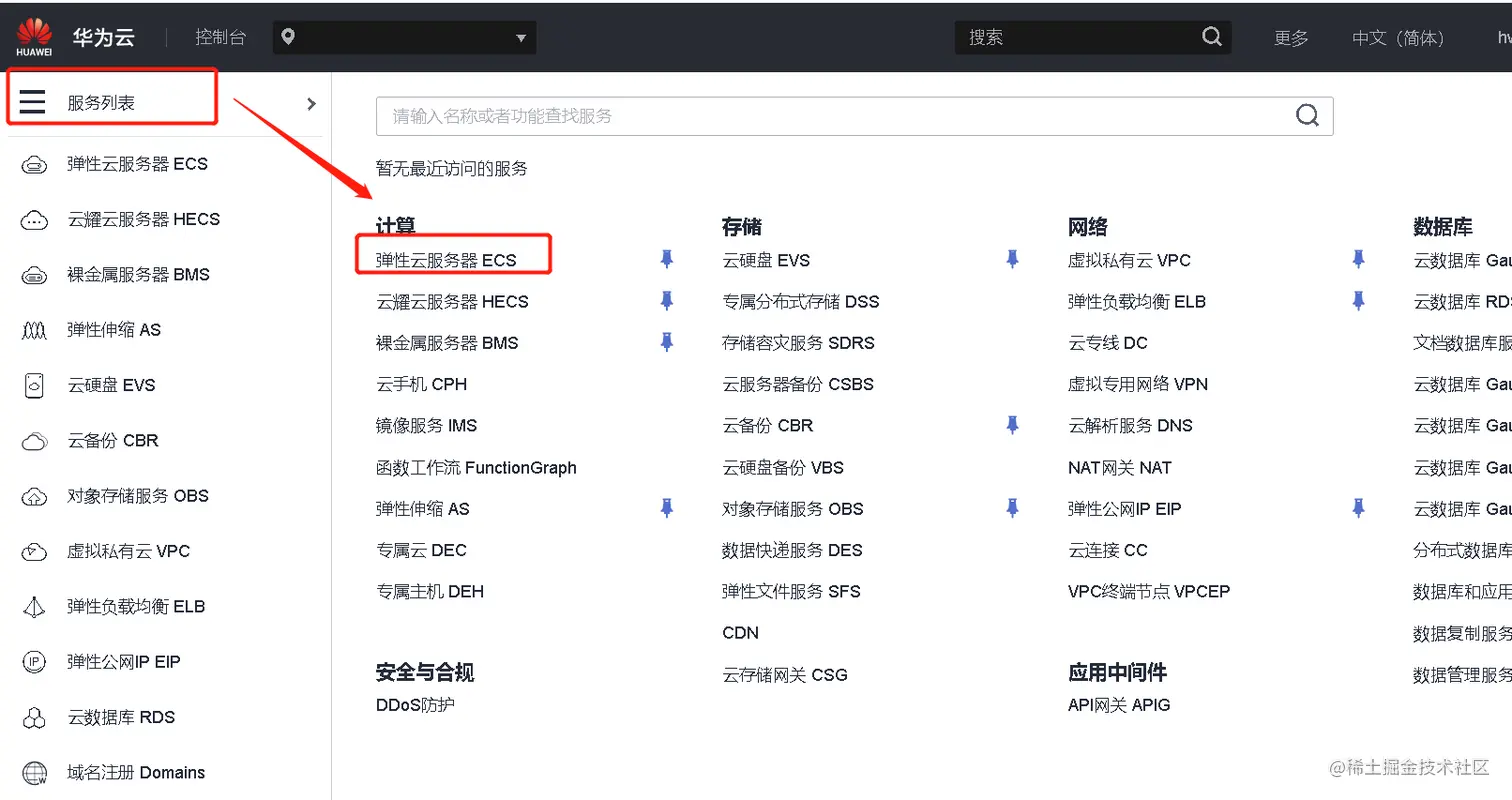Click in the top 搜索 field

[x=1093, y=37]
